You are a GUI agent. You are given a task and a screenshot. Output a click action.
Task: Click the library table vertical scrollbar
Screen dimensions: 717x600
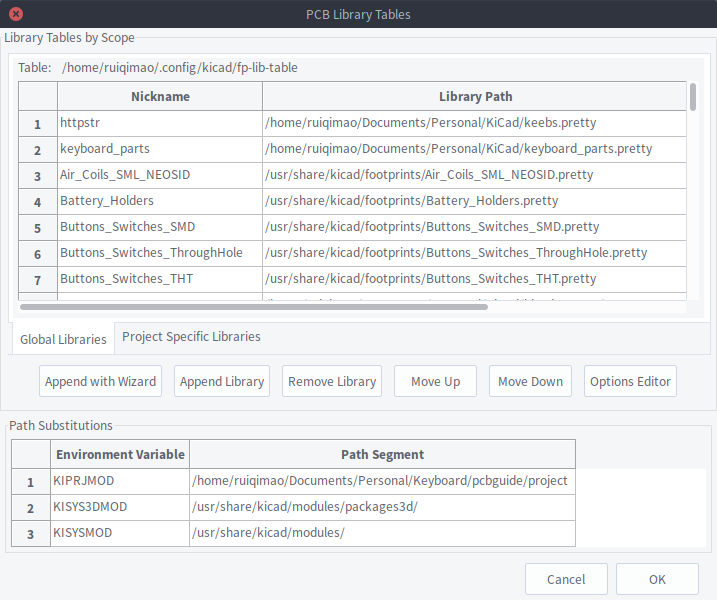(693, 96)
